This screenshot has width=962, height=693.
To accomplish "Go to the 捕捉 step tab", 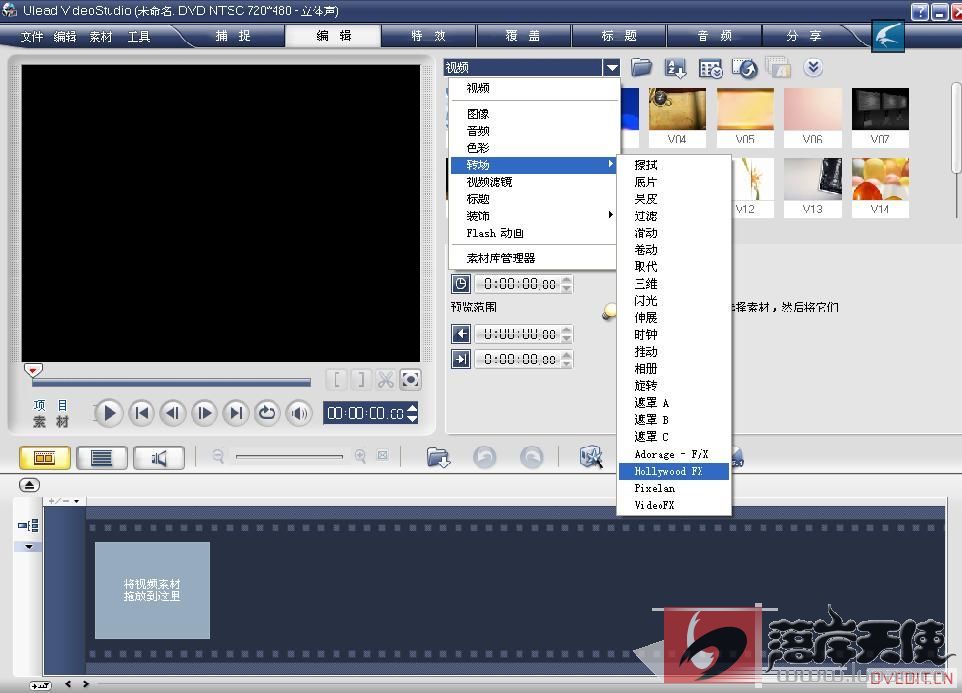I will click(233, 36).
